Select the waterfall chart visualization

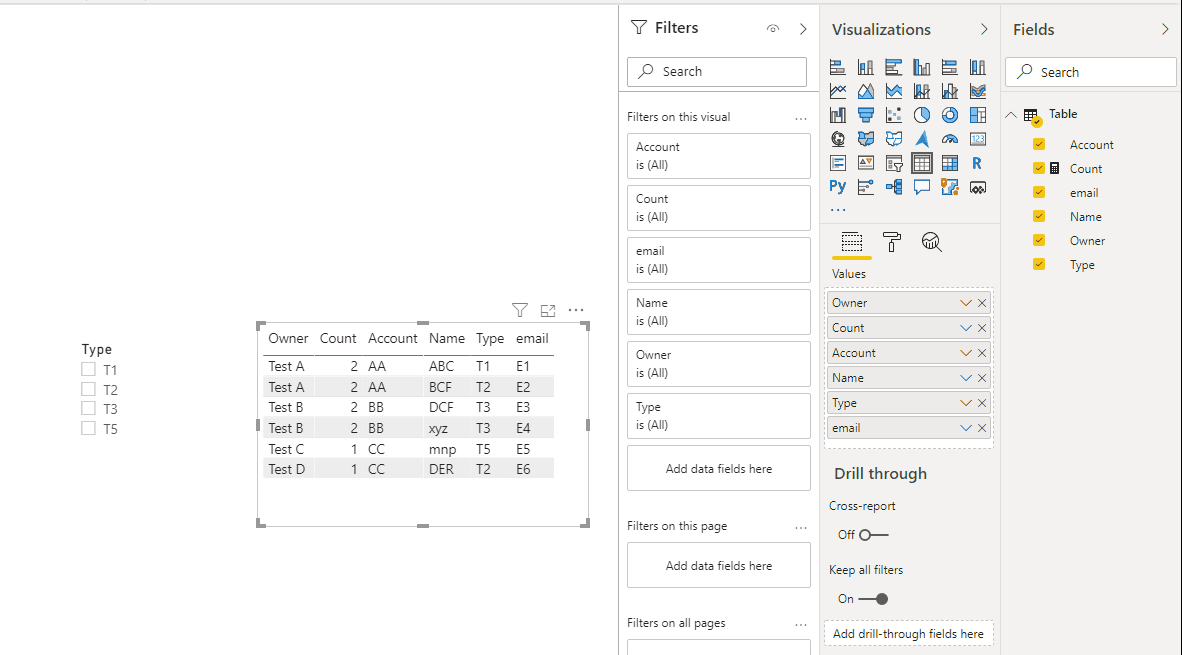838,115
